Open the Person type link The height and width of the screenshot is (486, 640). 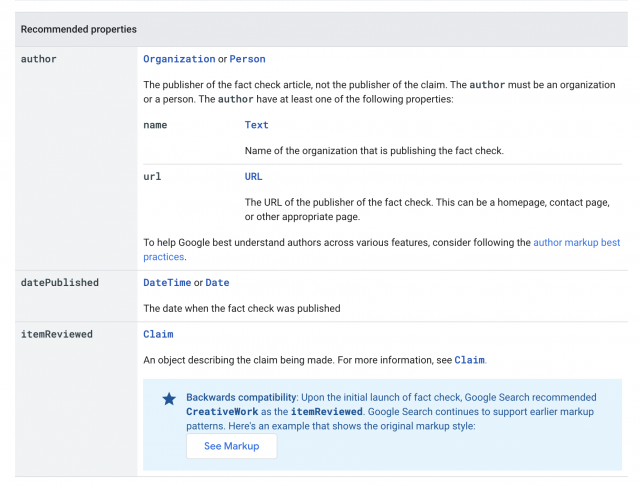248,59
